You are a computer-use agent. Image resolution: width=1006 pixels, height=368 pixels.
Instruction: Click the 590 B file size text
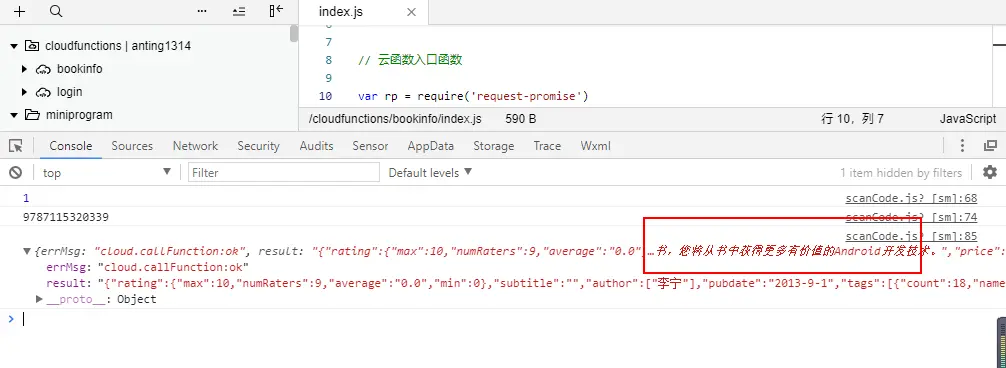tap(520, 119)
